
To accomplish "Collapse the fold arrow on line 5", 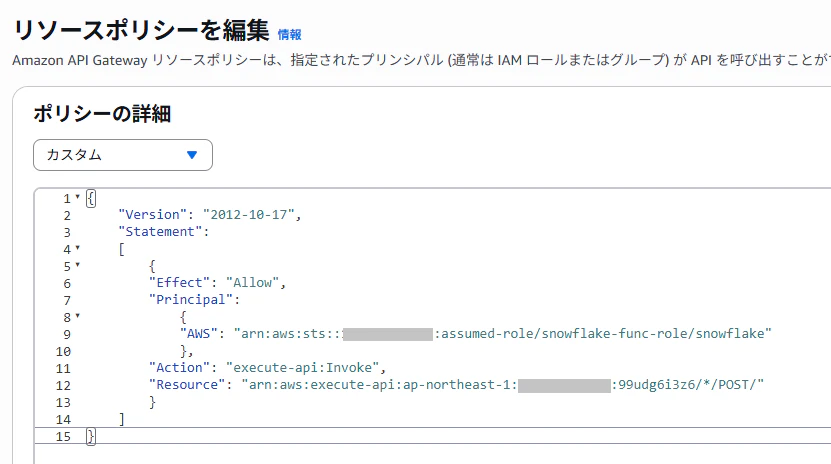I will tap(77, 265).
